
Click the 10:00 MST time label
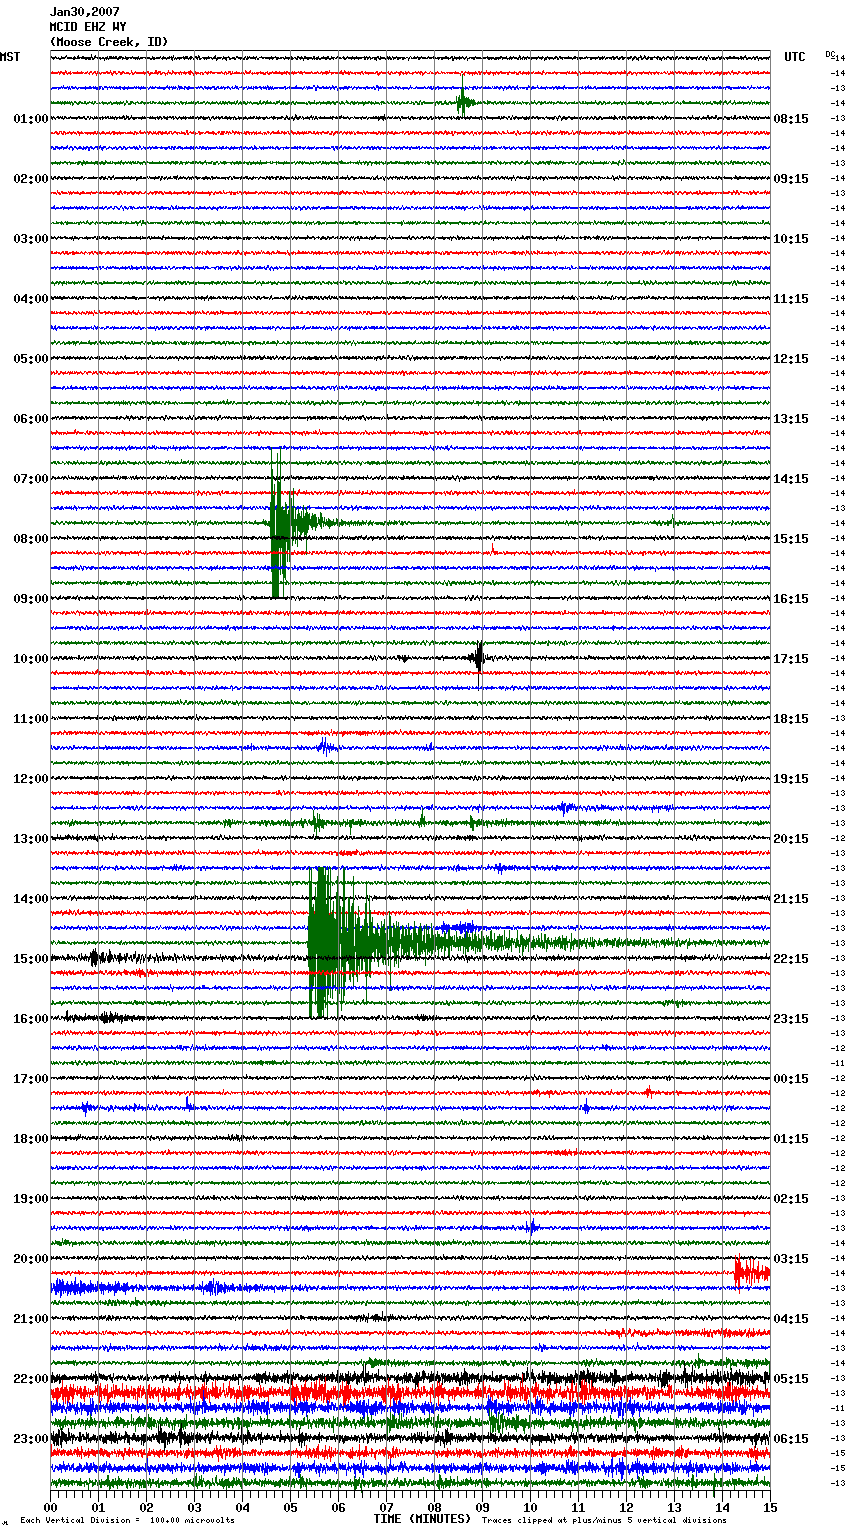[31, 659]
